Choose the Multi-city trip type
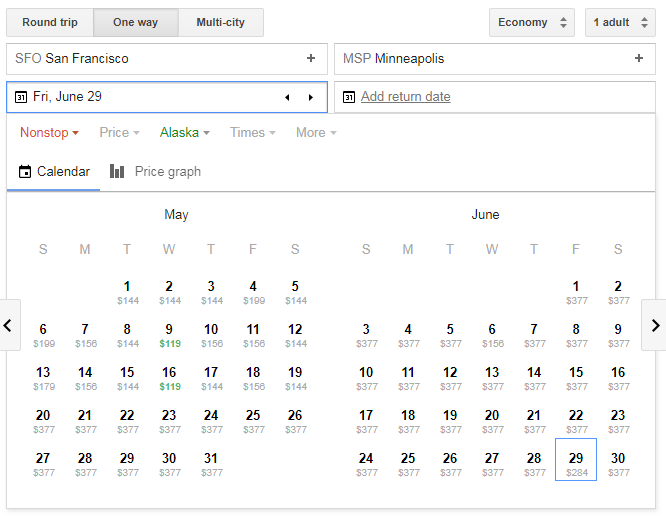The image size is (666, 516). [x=220, y=22]
